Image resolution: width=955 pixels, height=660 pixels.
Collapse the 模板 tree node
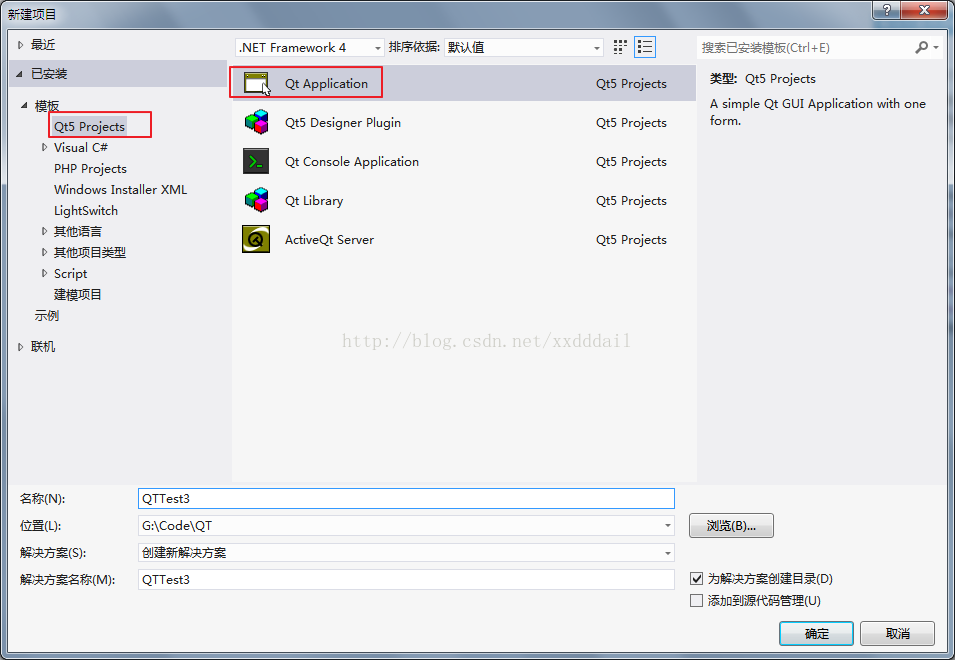coord(24,105)
